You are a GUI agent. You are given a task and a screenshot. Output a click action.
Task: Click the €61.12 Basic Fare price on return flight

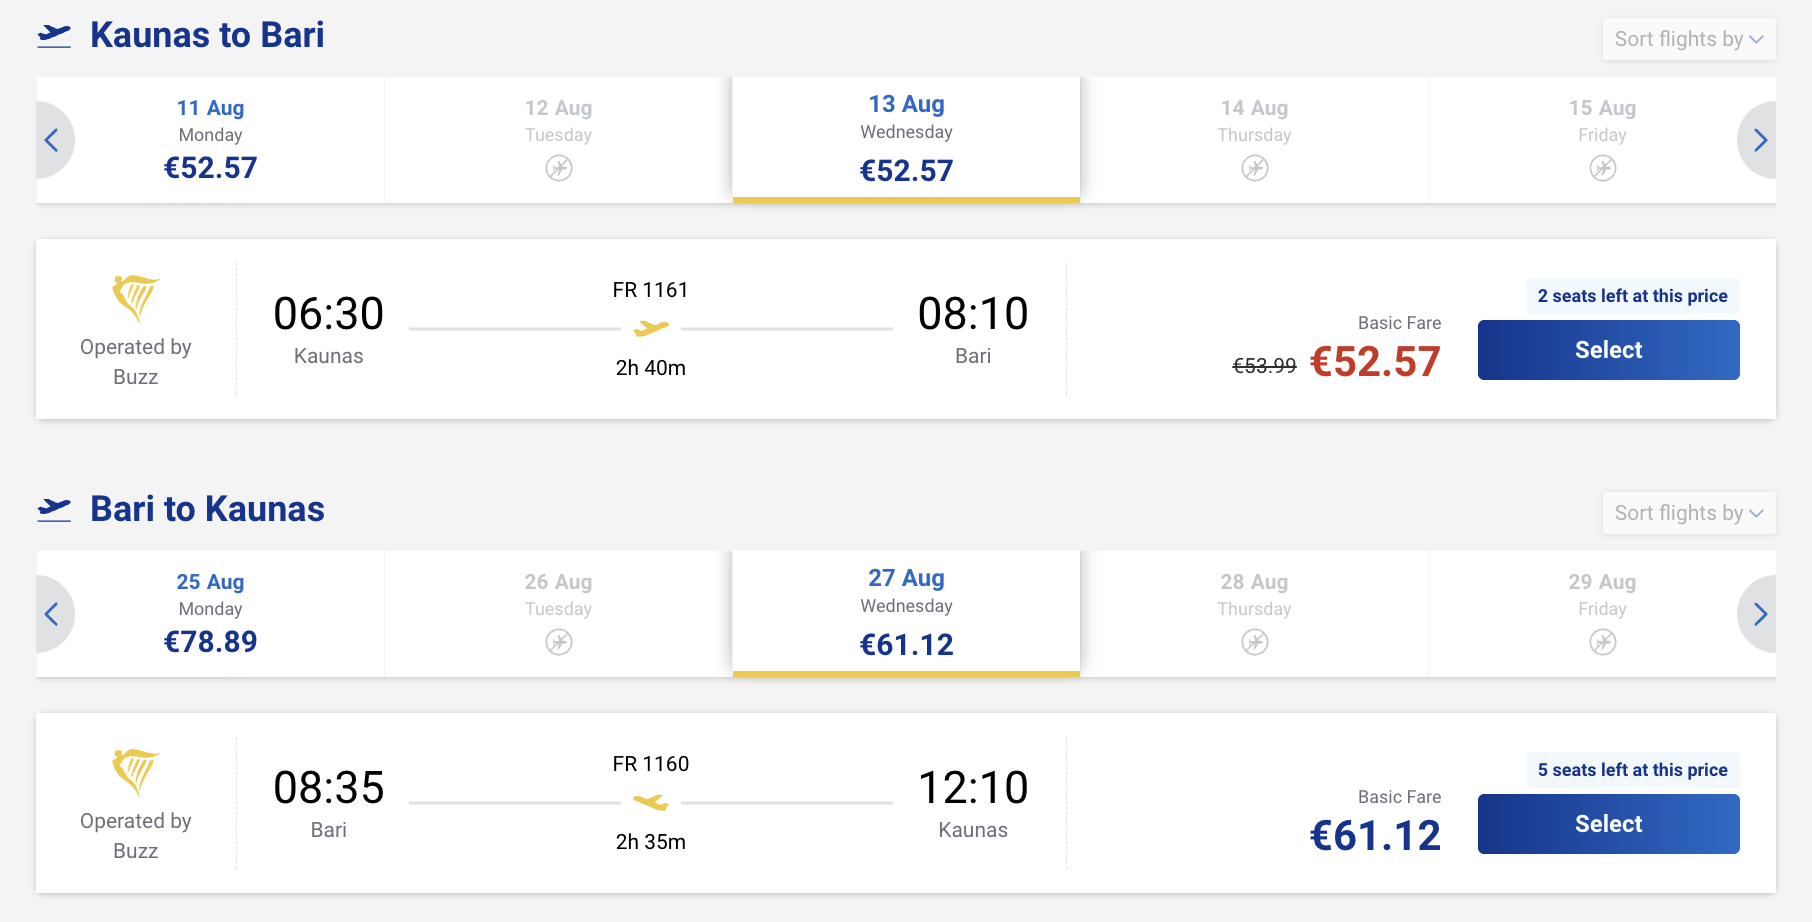[x=1375, y=836]
